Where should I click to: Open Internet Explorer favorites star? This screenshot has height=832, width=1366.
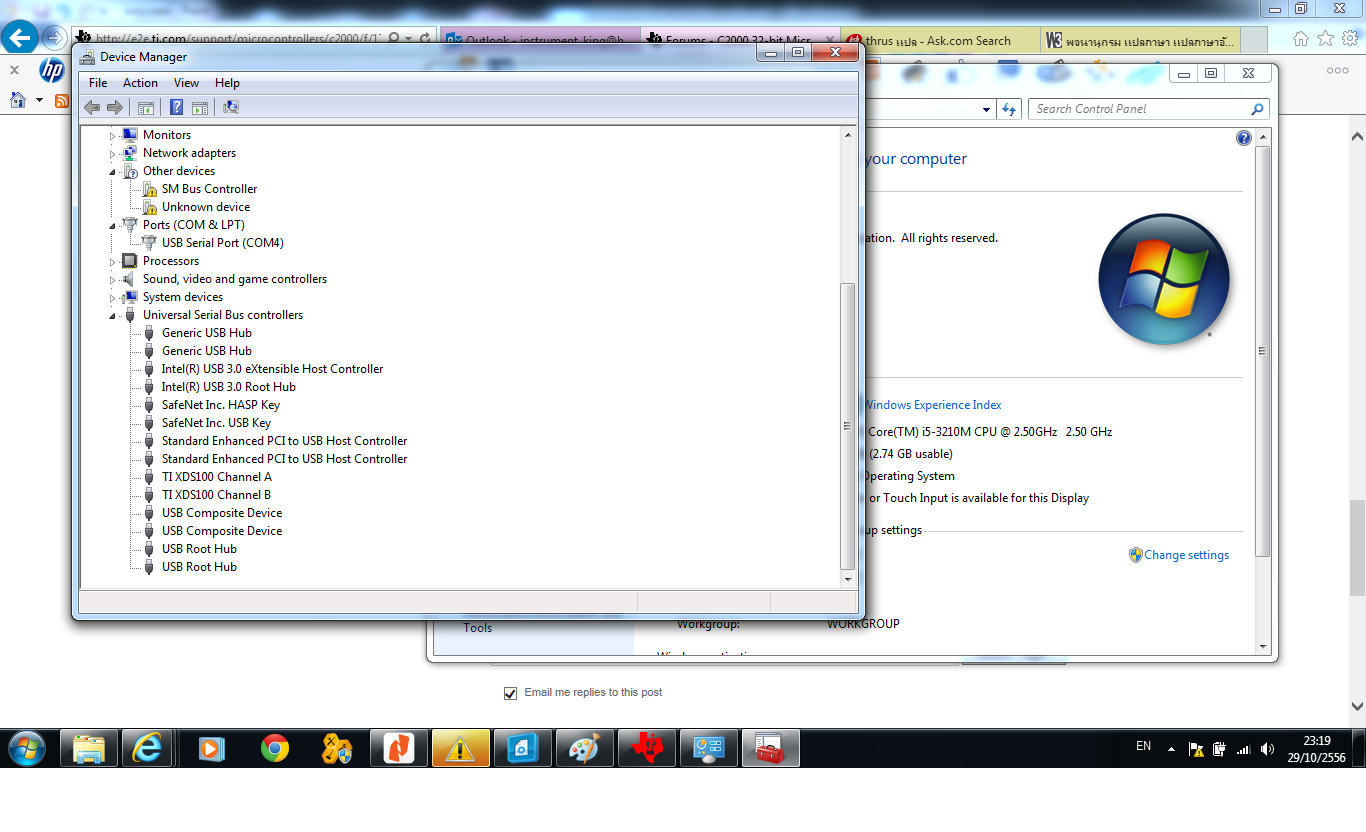1325,39
